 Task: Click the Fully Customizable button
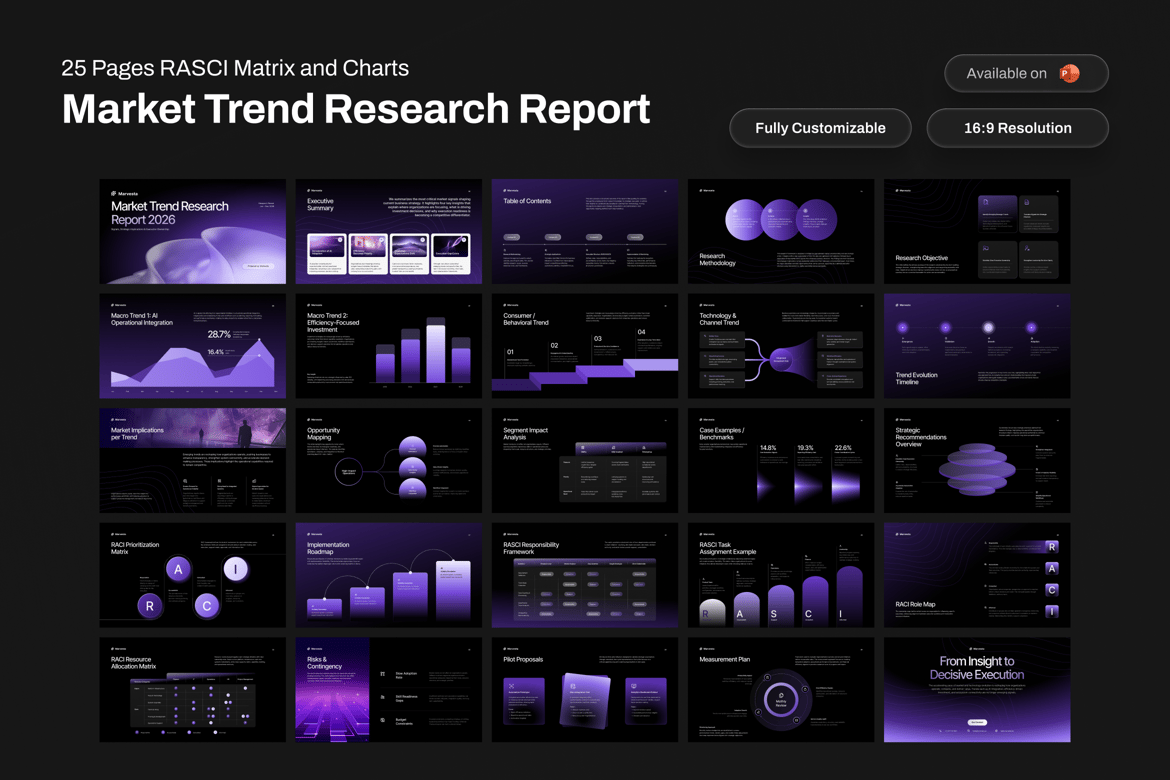(x=820, y=128)
